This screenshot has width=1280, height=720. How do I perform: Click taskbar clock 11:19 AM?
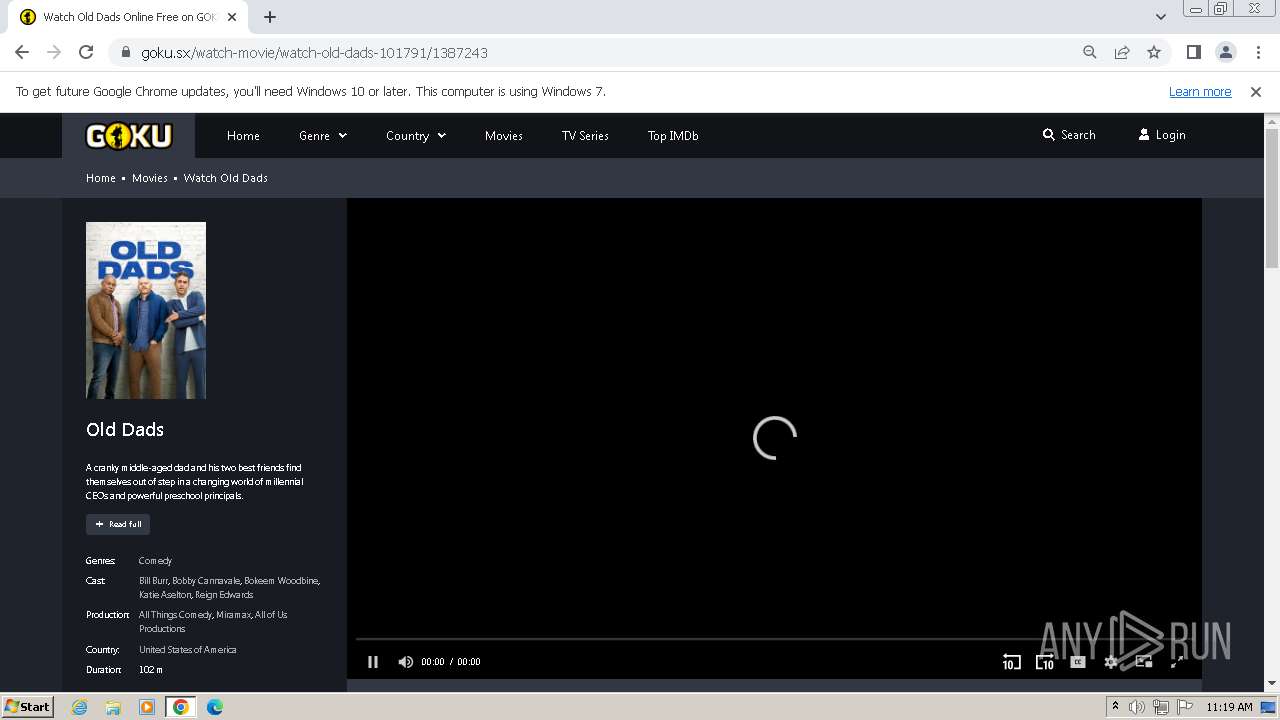pyautogui.click(x=1229, y=707)
